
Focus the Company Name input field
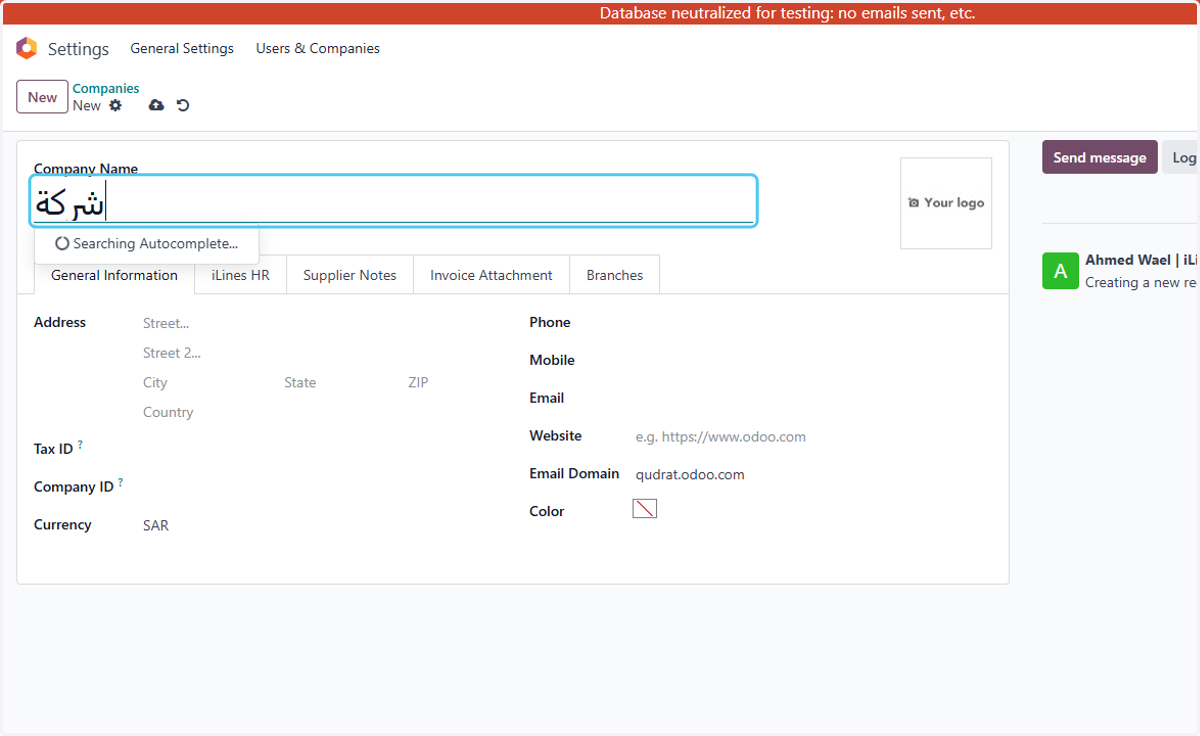(x=394, y=202)
